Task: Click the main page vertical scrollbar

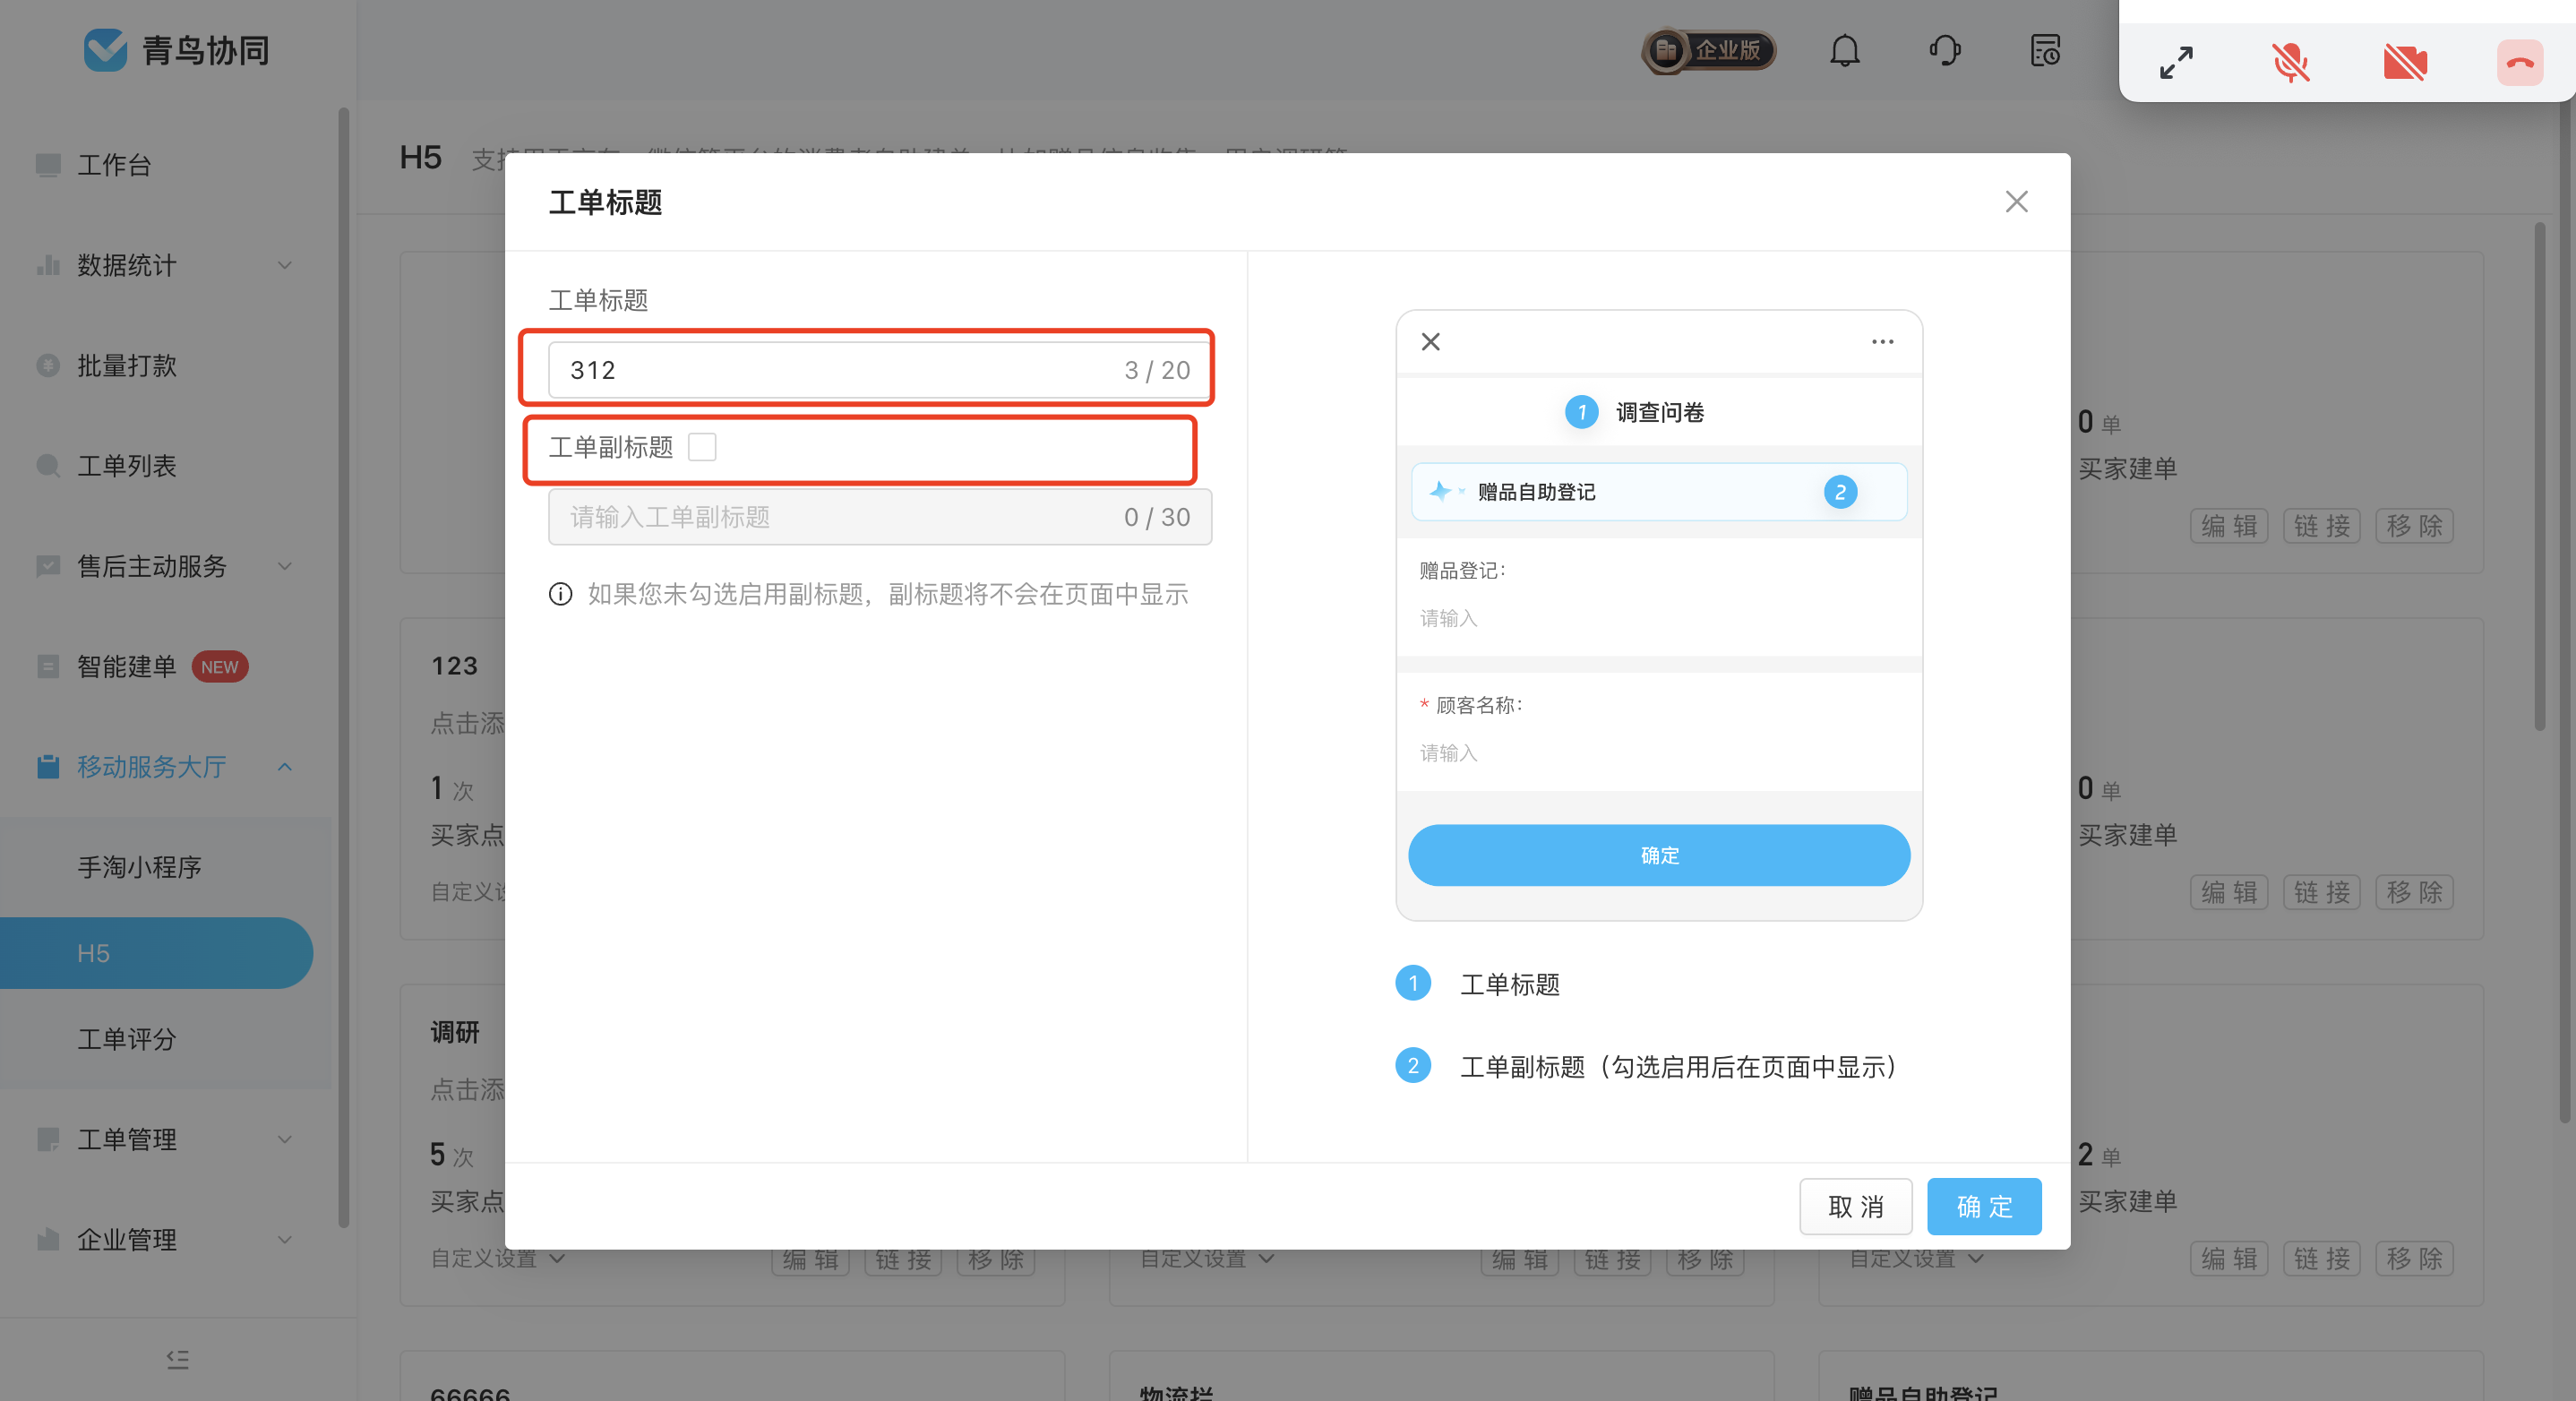Action: (2538, 478)
